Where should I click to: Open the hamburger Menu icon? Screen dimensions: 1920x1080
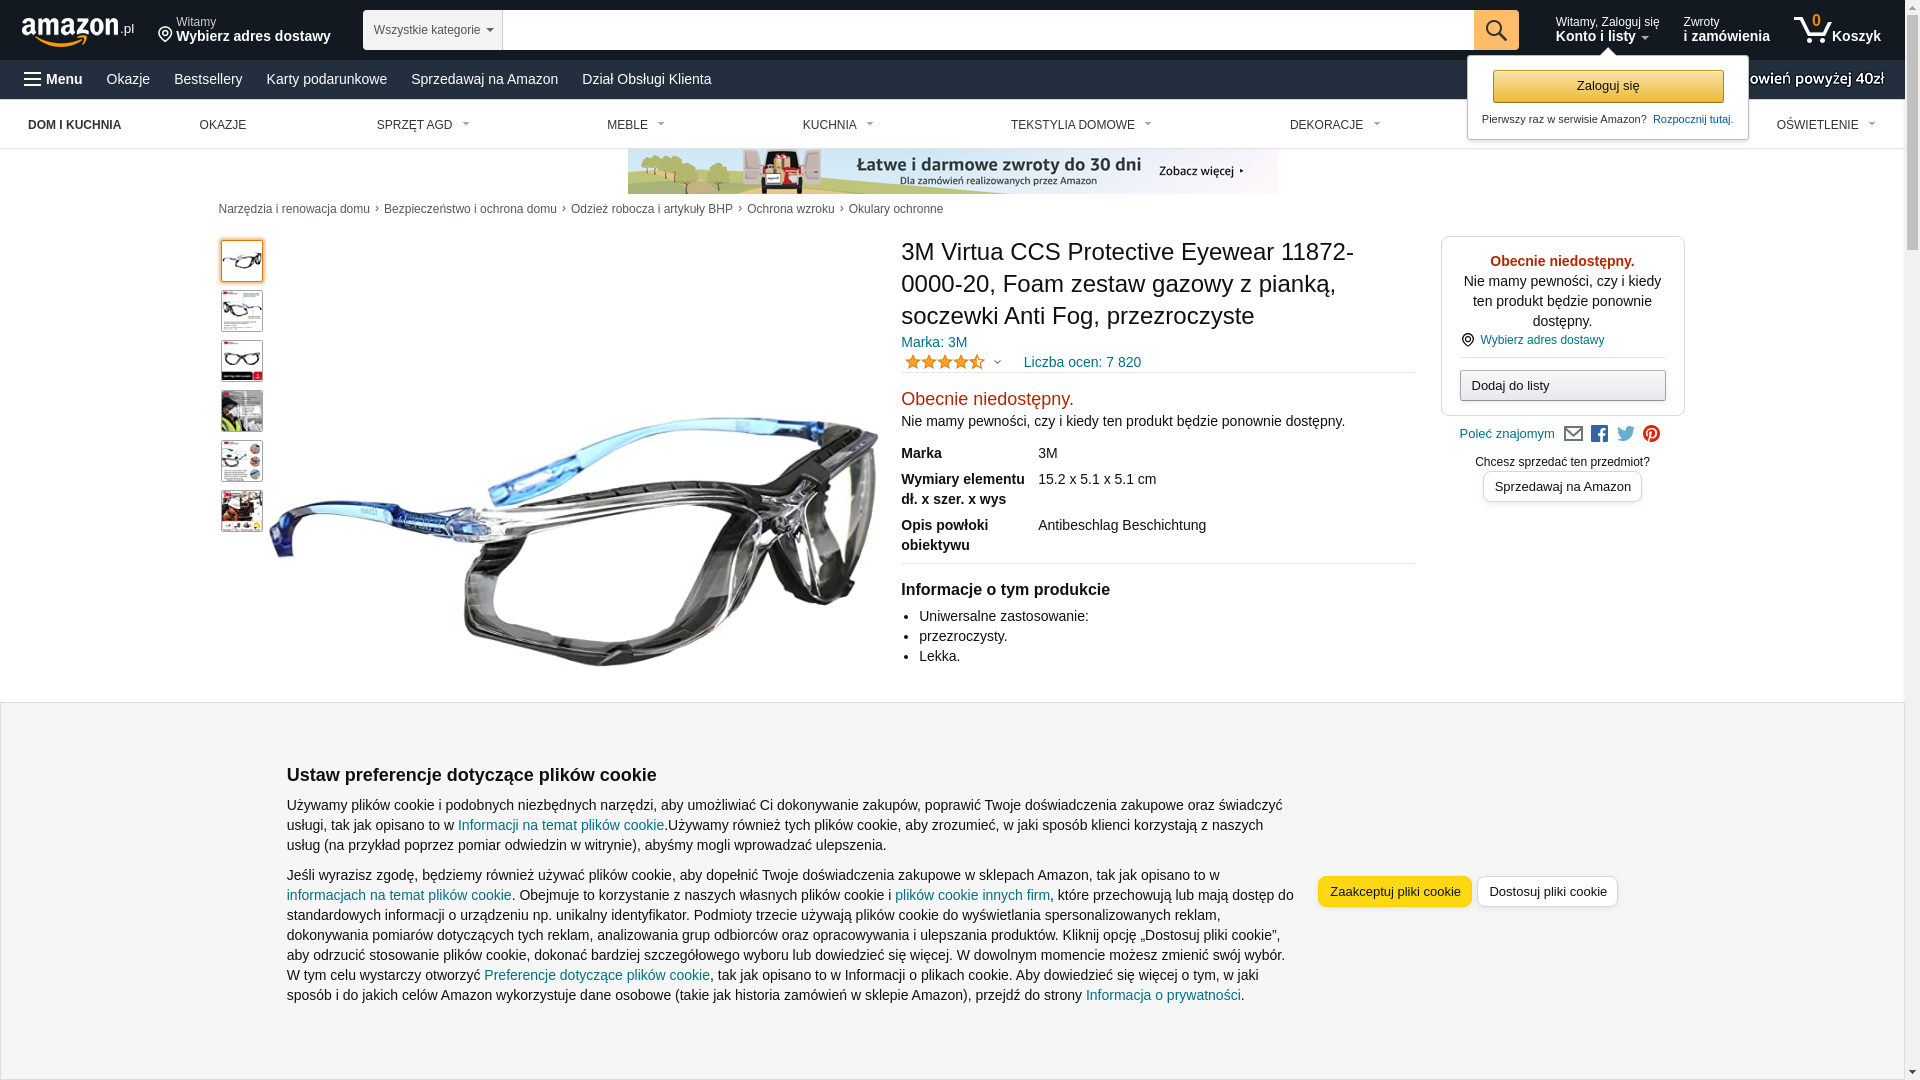(33, 79)
